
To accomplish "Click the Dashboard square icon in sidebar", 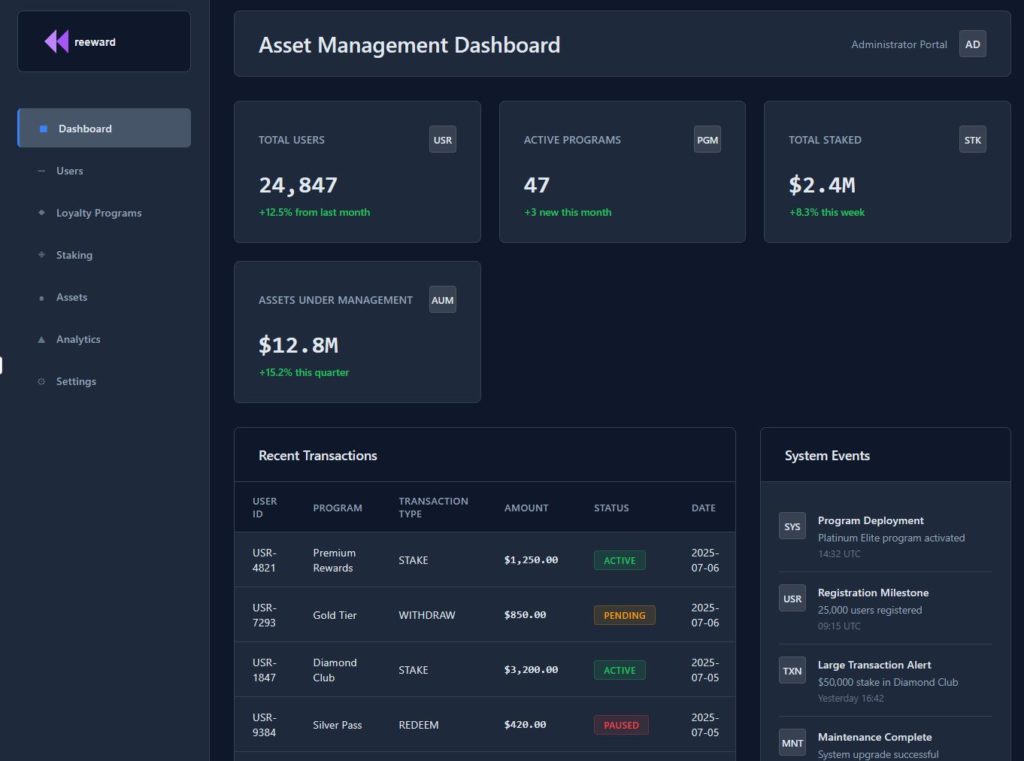I will tap(43, 129).
